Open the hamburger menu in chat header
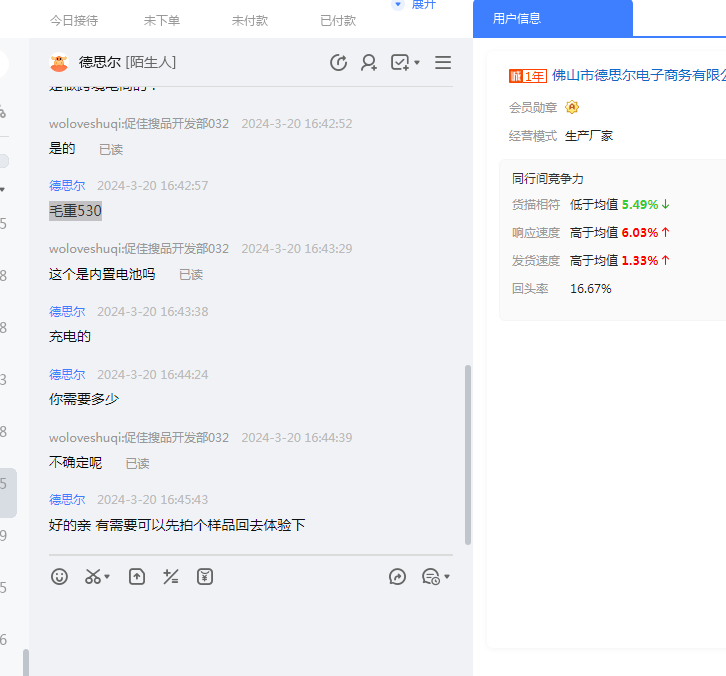Viewport: 726px width, 676px height. coord(443,63)
